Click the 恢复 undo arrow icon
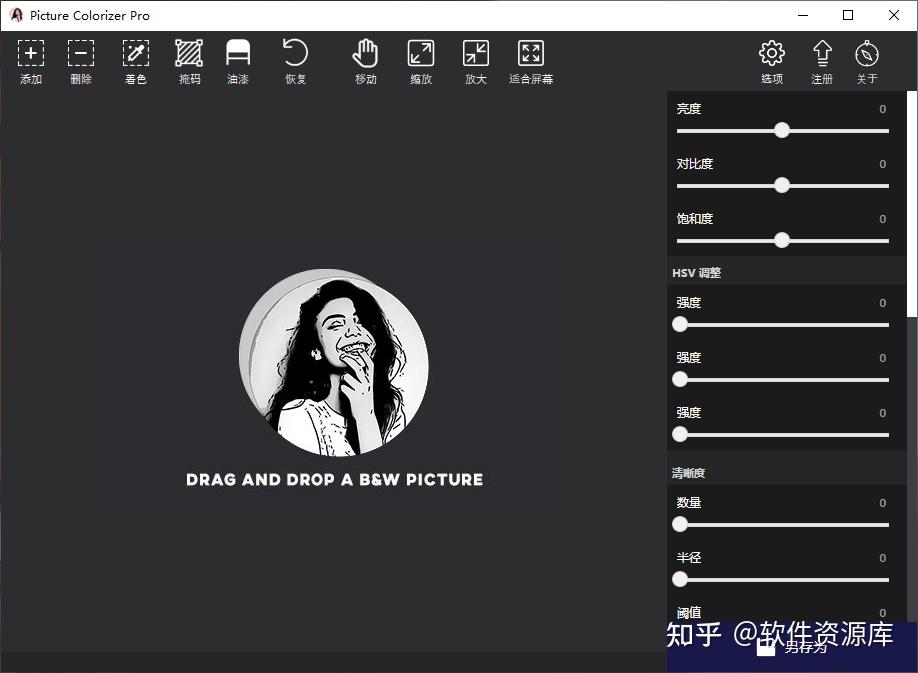Image resolution: width=918 pixels, height=673 pixels. pyautogui.click(x=295, y=53)
